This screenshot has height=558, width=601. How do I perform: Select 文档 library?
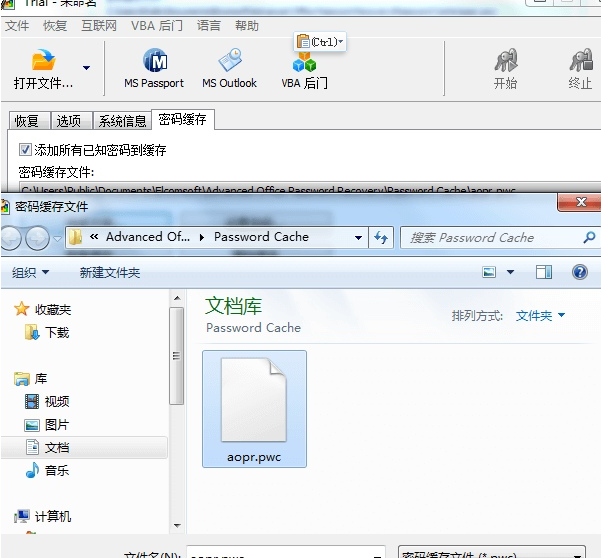pos(84,448)
